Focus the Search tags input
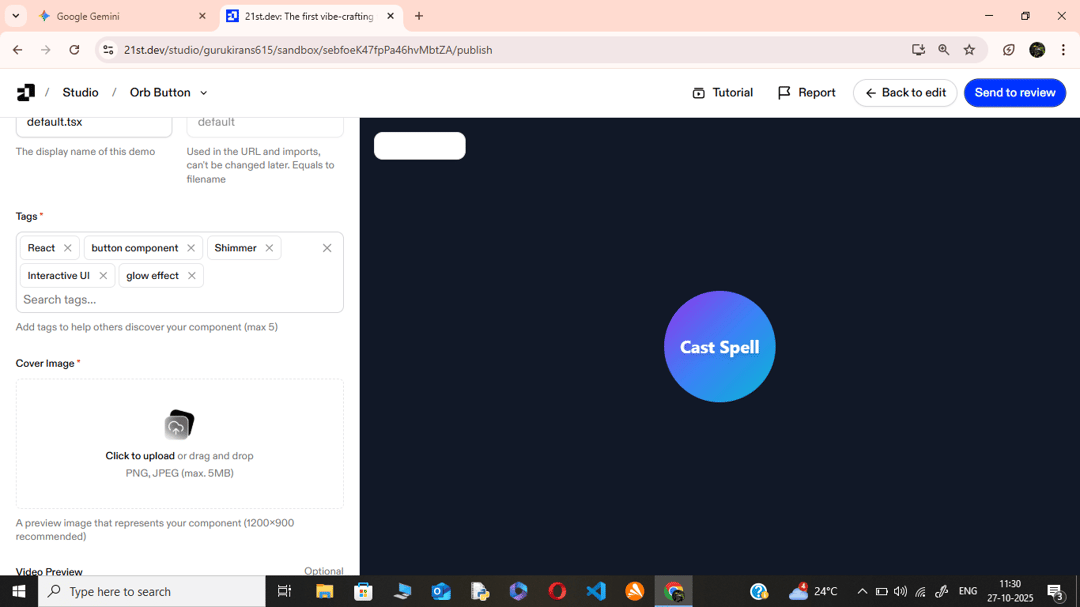 179,300
